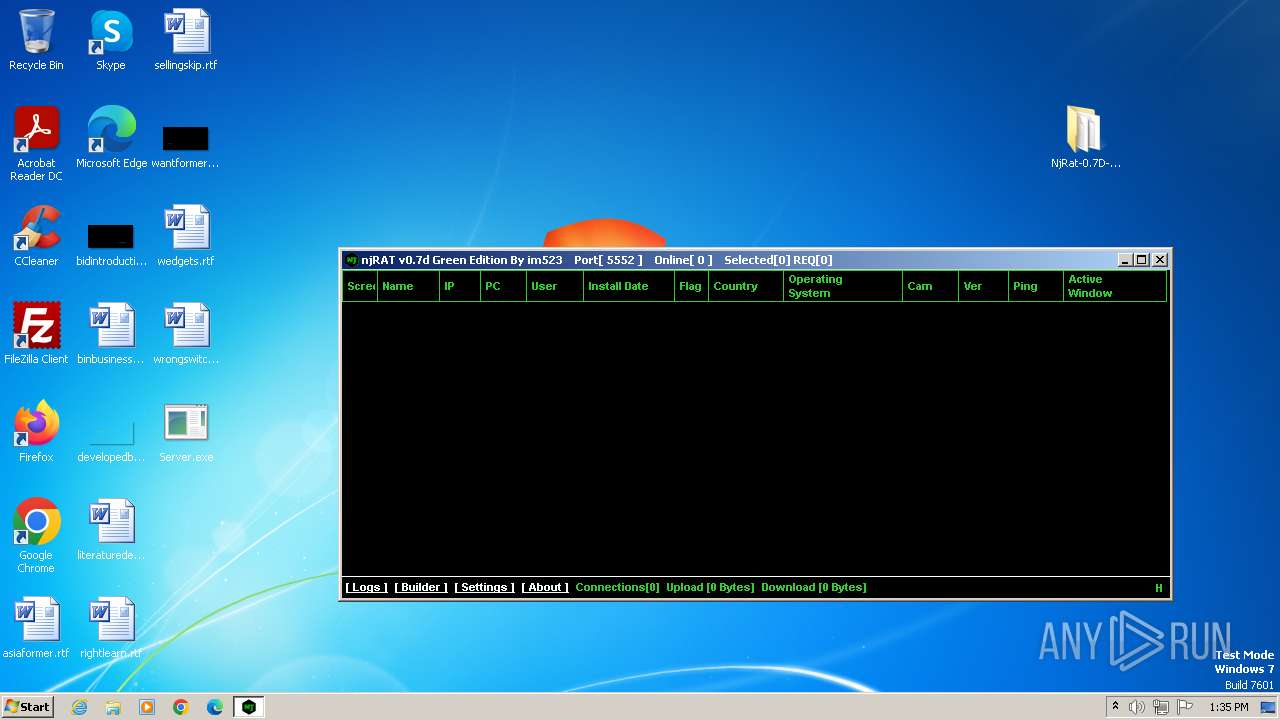1280x720 pixels.
Task: Sort by the Operating System column header
Action: (x=843, y=286)
